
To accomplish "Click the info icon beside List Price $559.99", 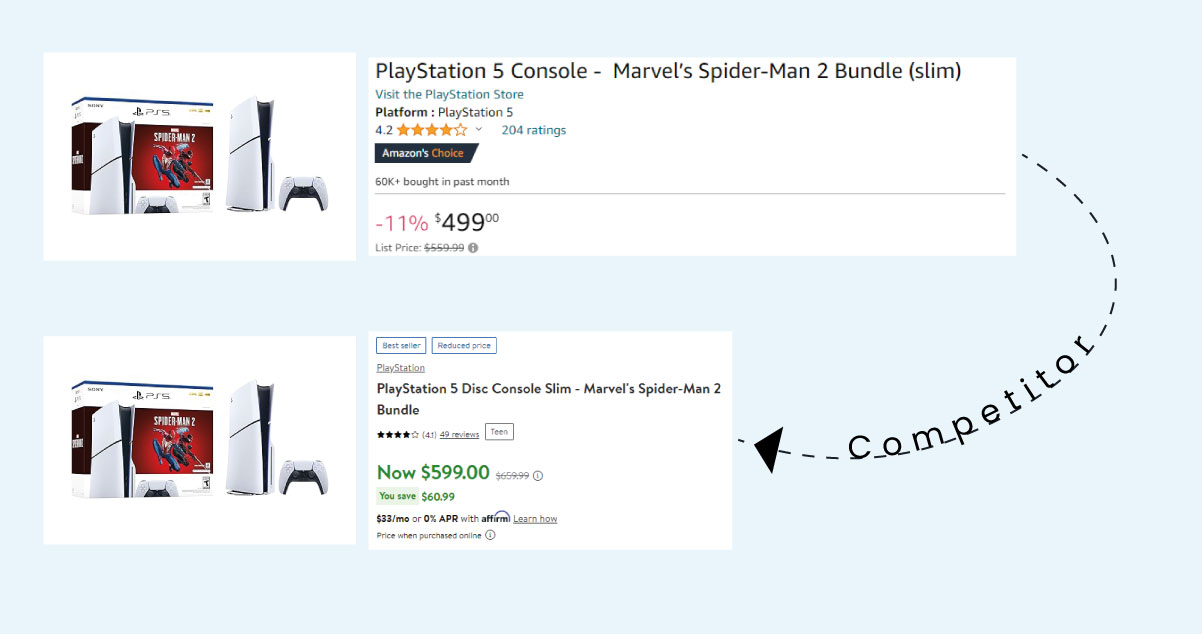I will click(x=473, y=248).
